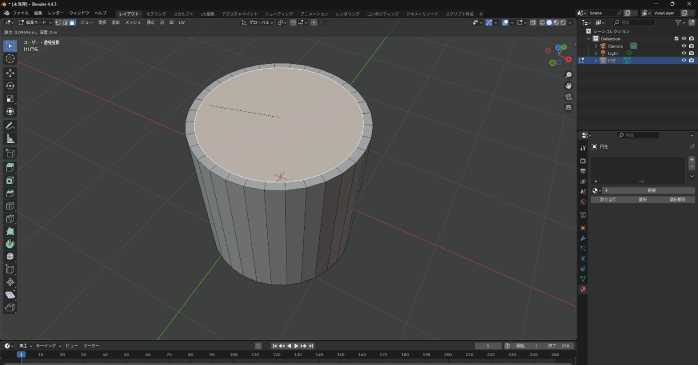
Task: Expand the Camera tree item
Action: click(x=596, y=46)
